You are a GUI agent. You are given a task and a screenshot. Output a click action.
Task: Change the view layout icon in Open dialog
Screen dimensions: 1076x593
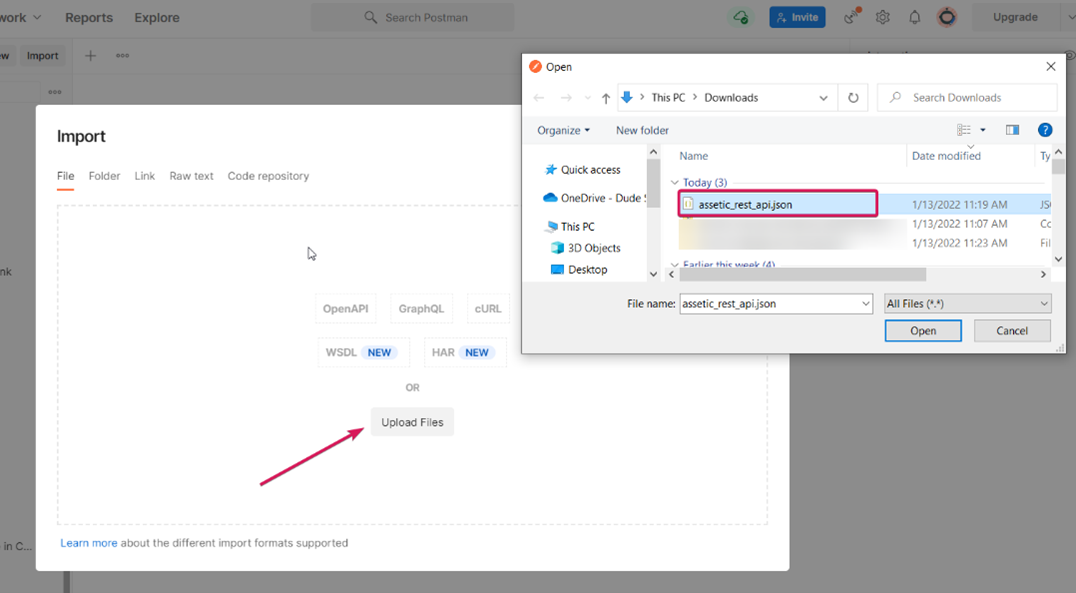[x=964, y=130]
